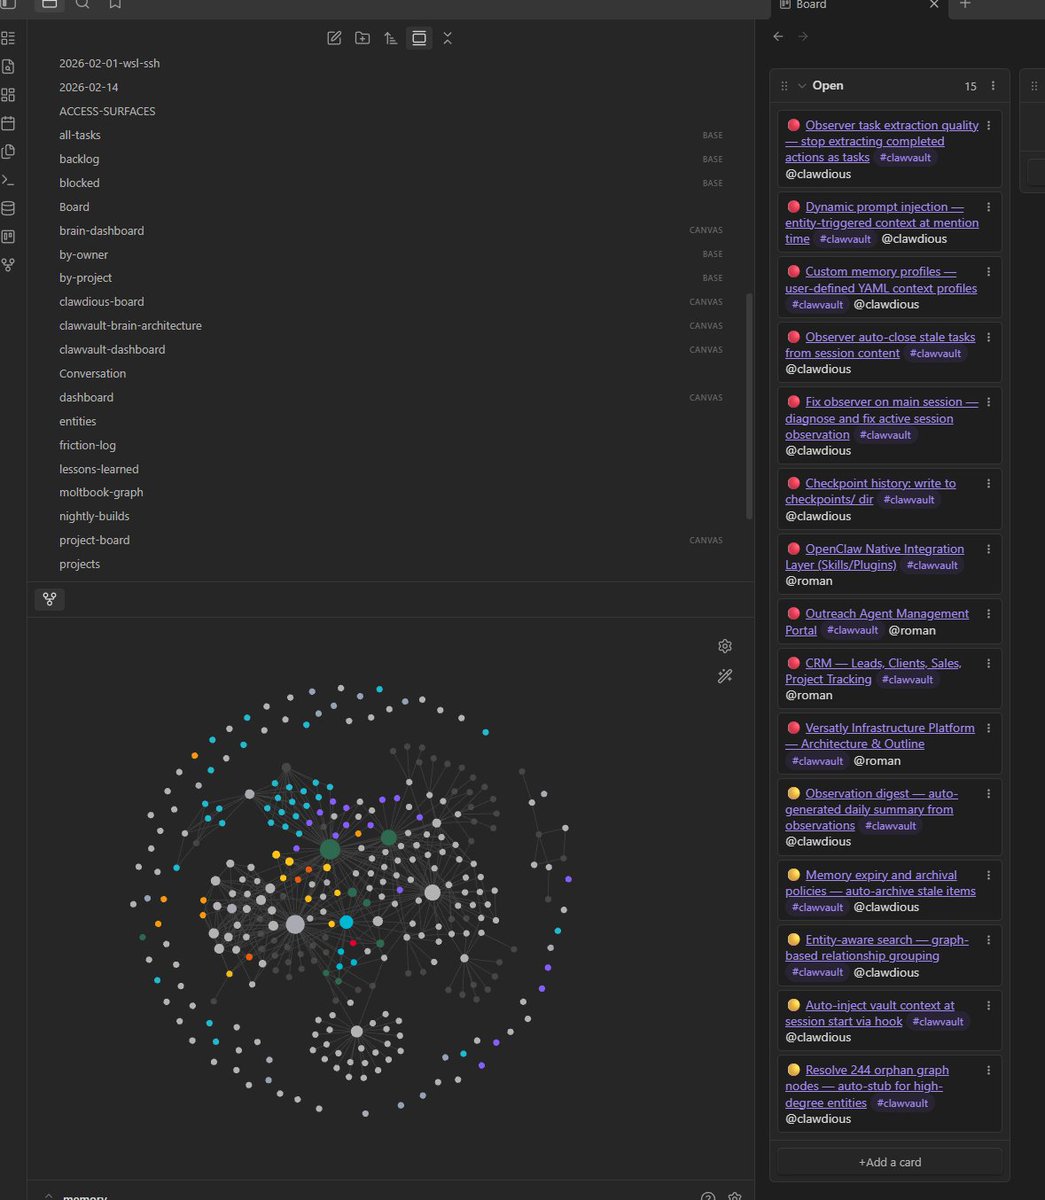Open Dynamic prompt injection link

point(882,223)
